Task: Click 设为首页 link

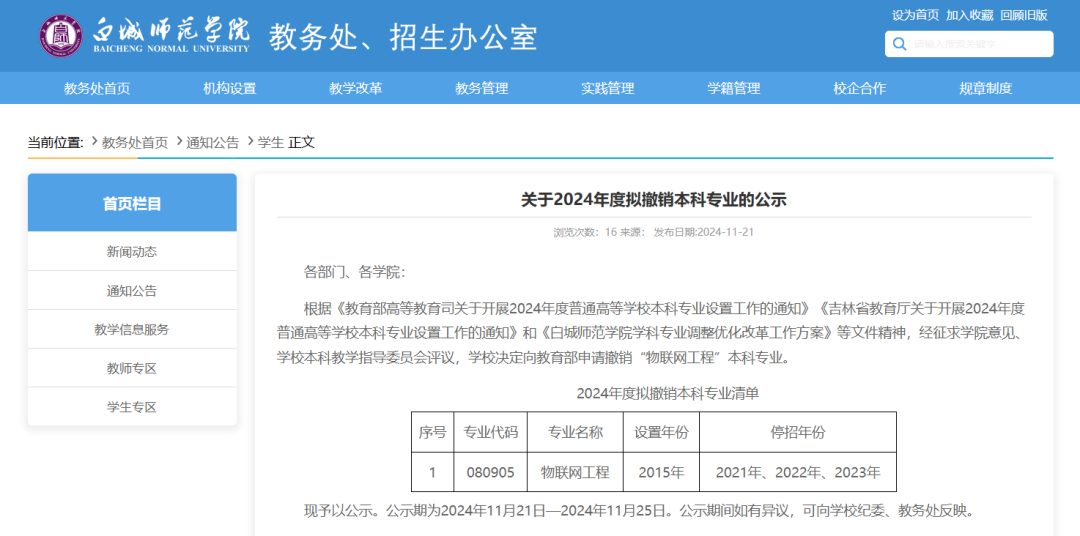Action: point(915,15)
